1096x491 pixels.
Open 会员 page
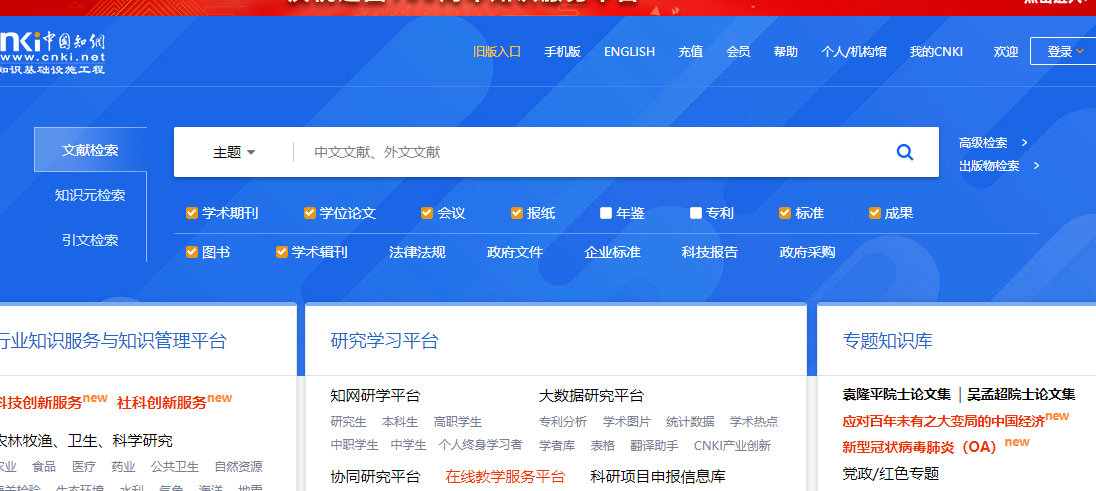click(x=738, y=52)
